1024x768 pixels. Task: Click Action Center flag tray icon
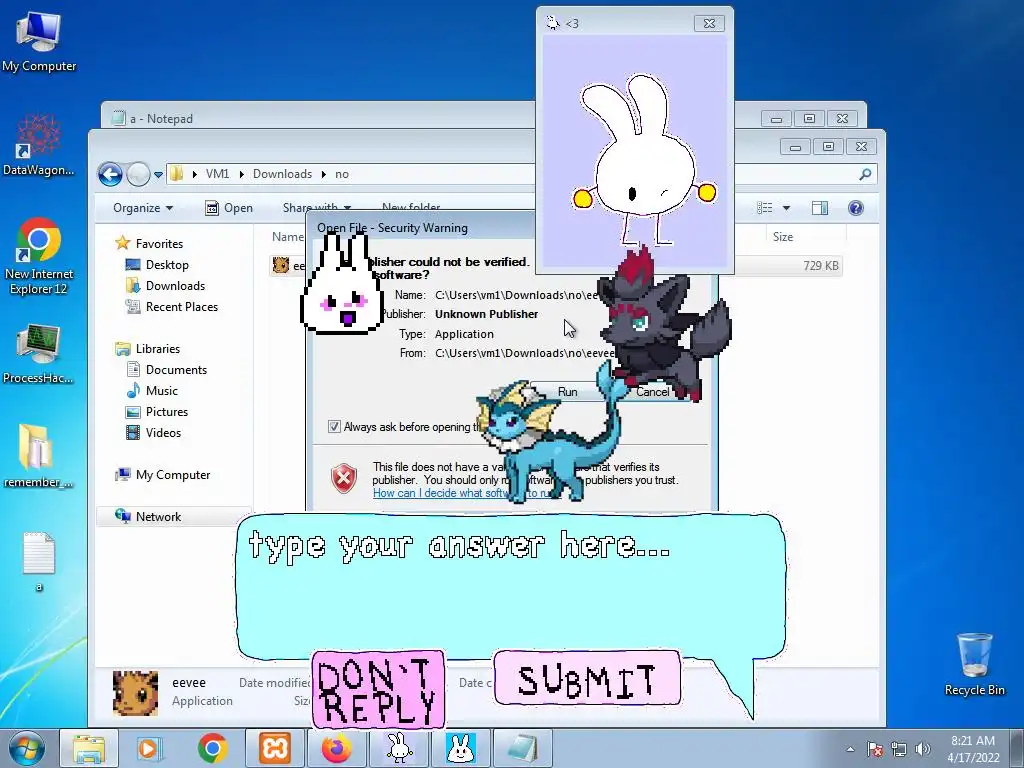[x=875, y=749]
